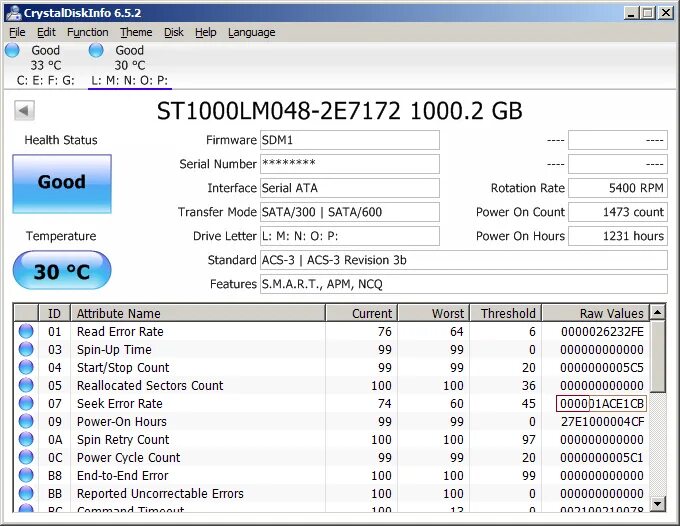680x526 pixels.
Task: Click the status orb for Seek Error Rate
Action: click(26, 403)
